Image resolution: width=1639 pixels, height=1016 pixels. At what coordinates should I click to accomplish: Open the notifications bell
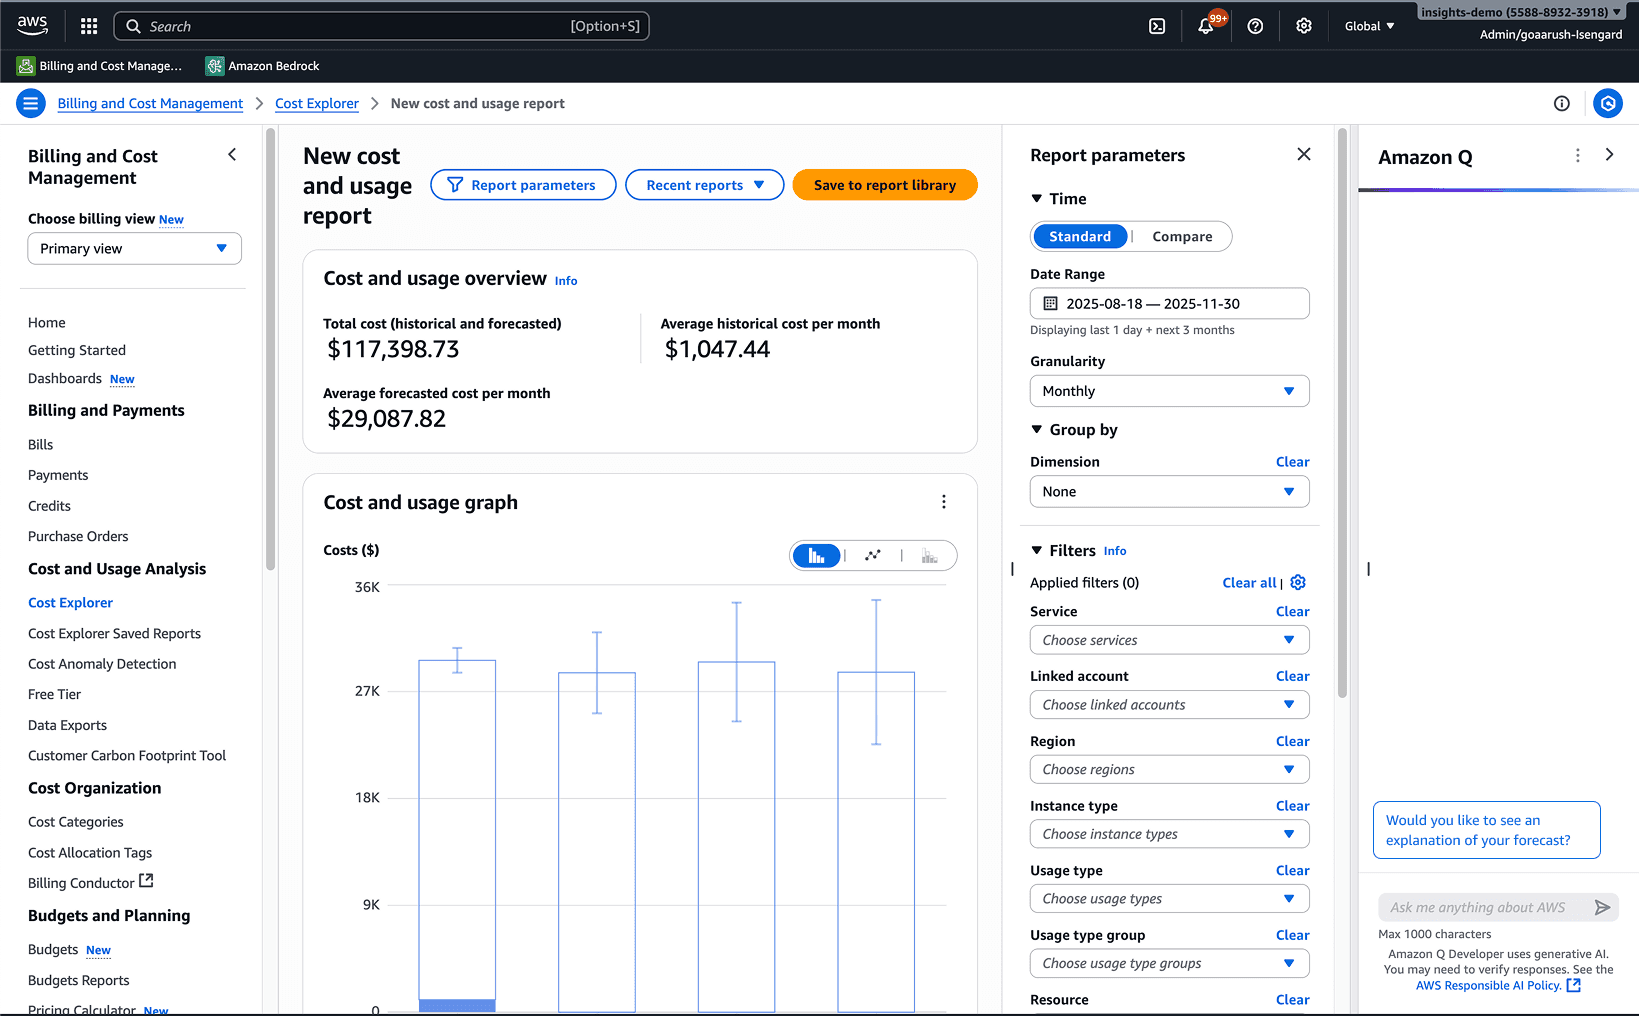tap(1207, 26)
